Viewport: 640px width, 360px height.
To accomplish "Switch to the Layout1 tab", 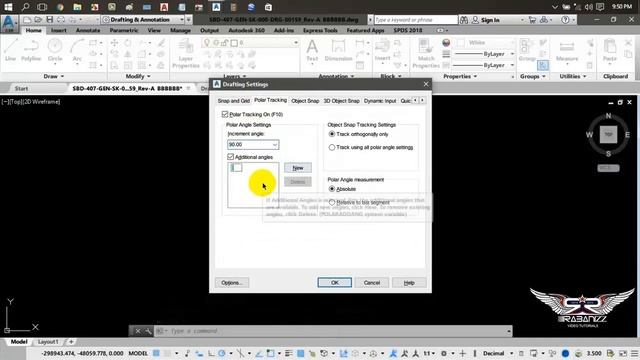I will point(48,342).
